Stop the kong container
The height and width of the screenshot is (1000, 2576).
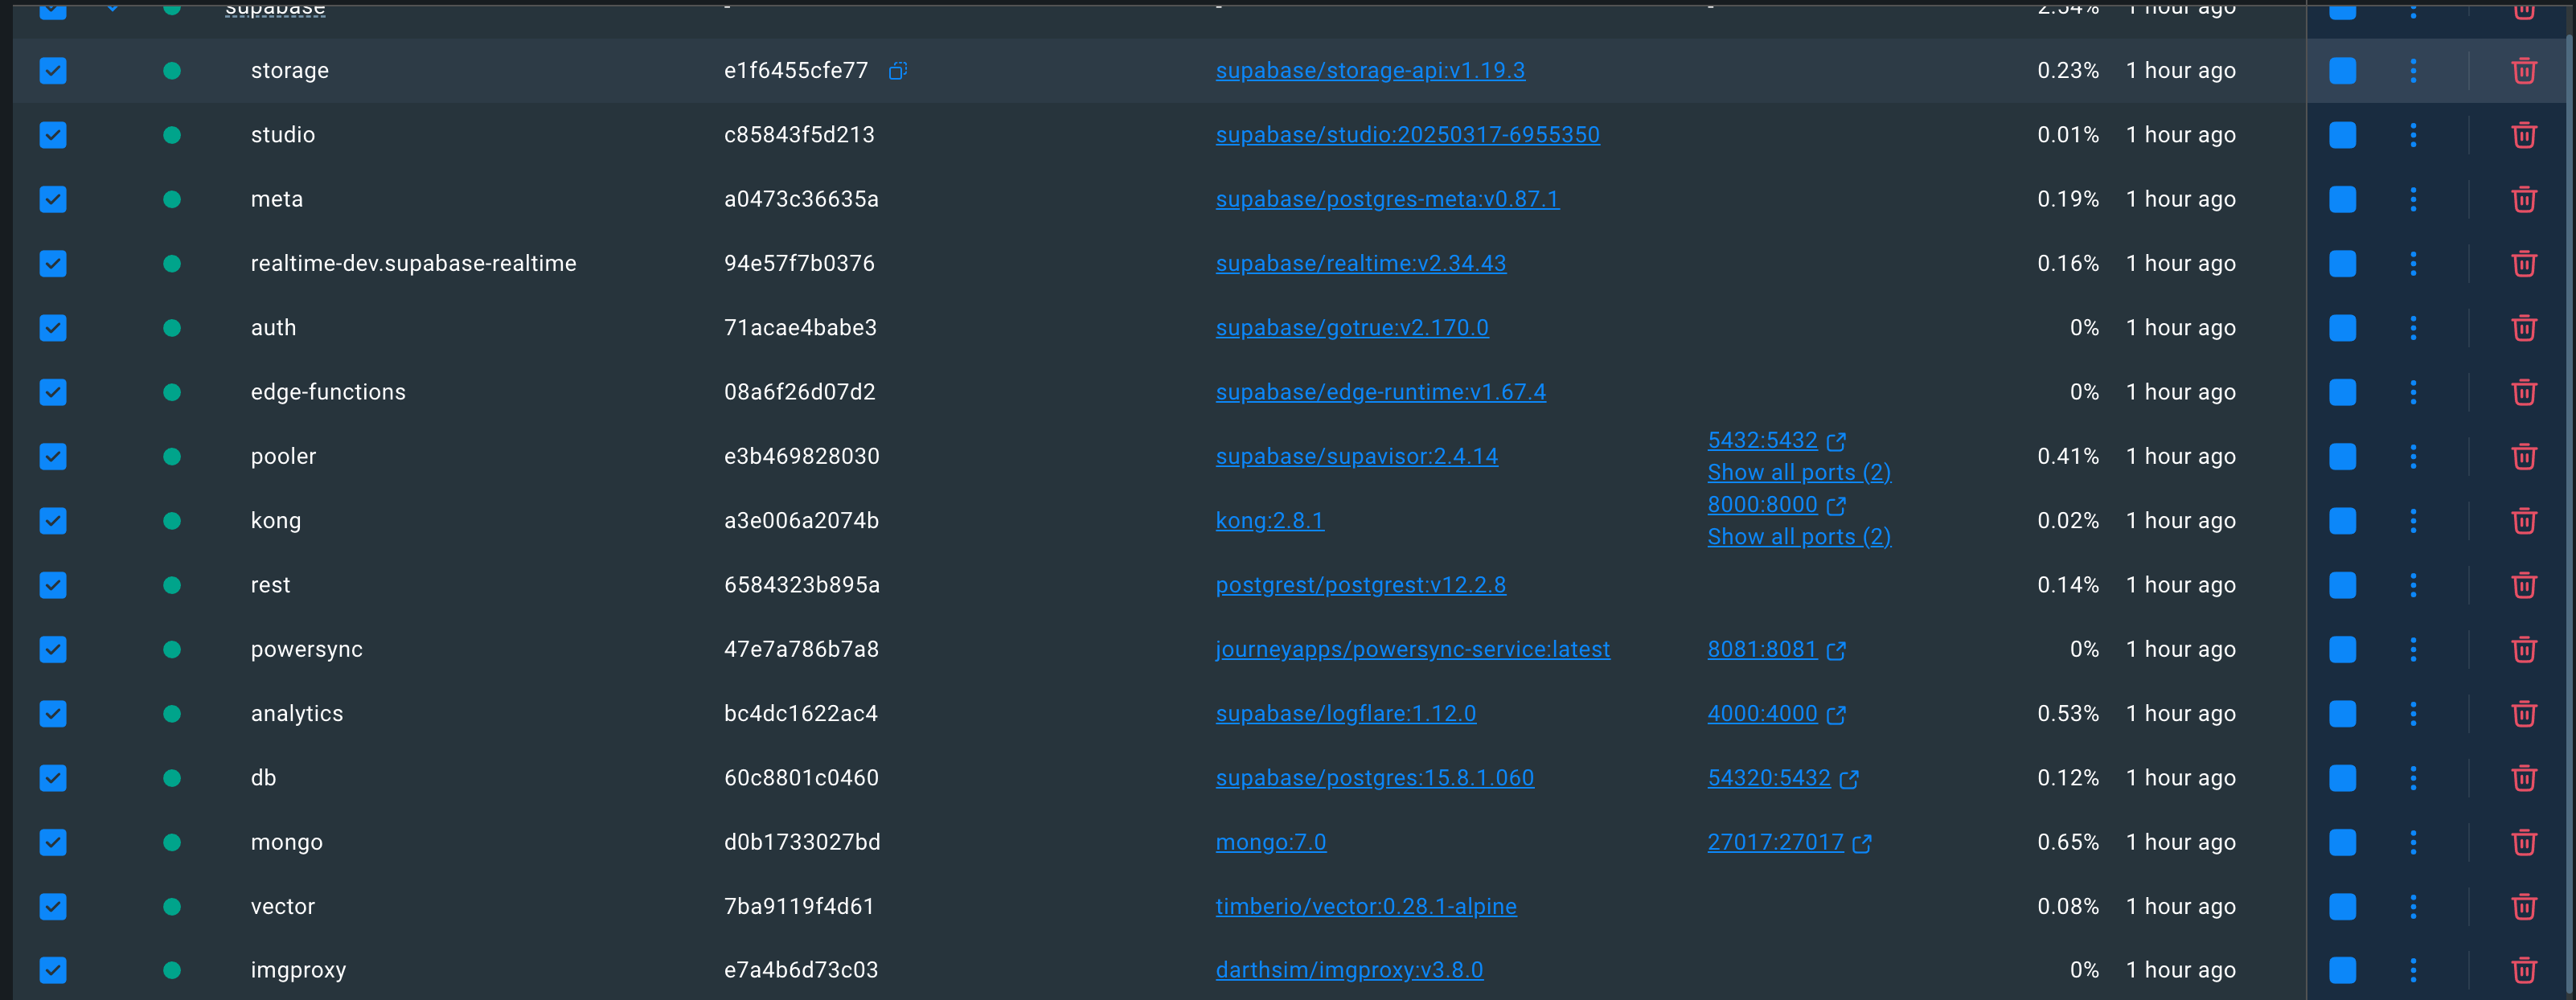pos(2342,521)
